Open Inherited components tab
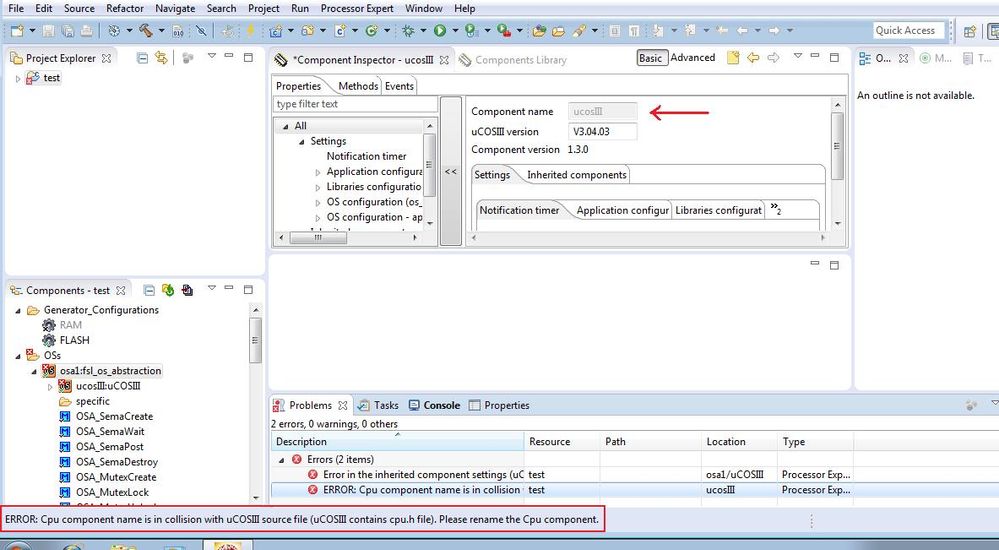The image size is (999, 550). [577, 175]
